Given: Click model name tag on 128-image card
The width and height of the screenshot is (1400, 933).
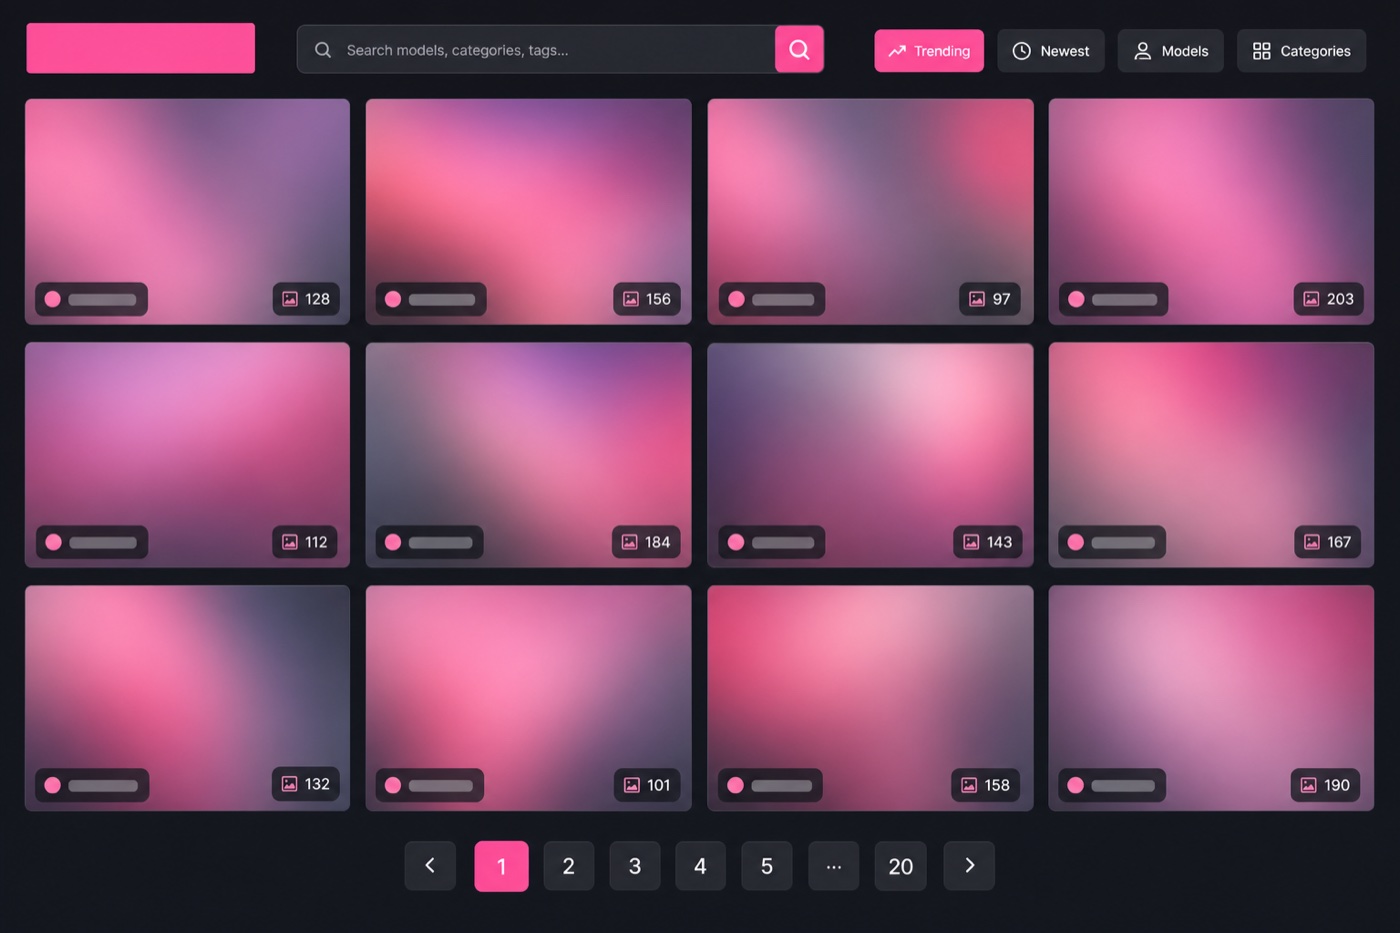Looking at the screenshot, I should pos(91,299).
